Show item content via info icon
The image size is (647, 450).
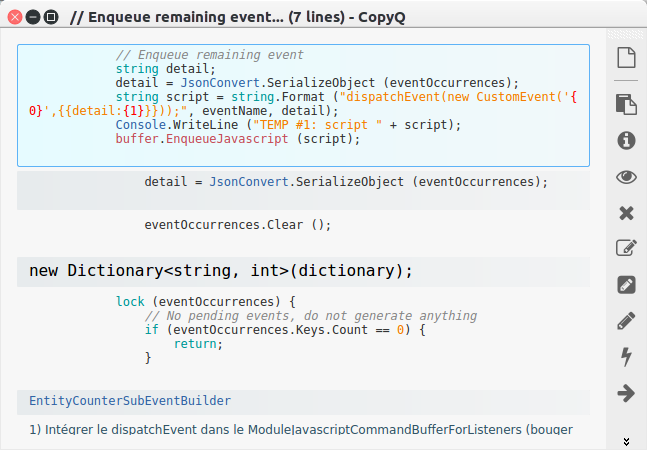tap(626, 140)
